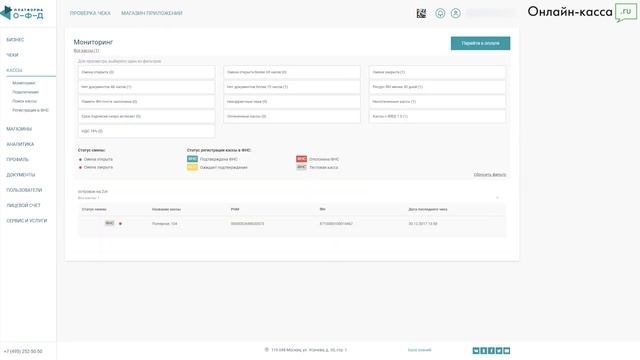Select КАССЫ sidebar section

(x=14, y=70)
